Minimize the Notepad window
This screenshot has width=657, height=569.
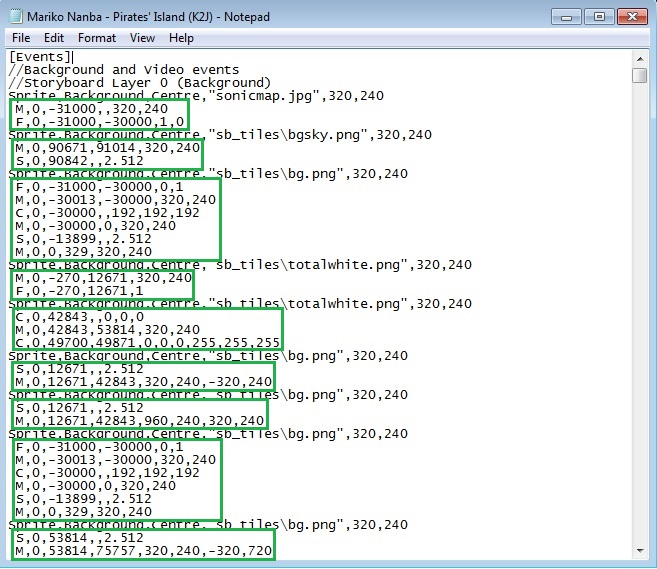click(566, 17)
